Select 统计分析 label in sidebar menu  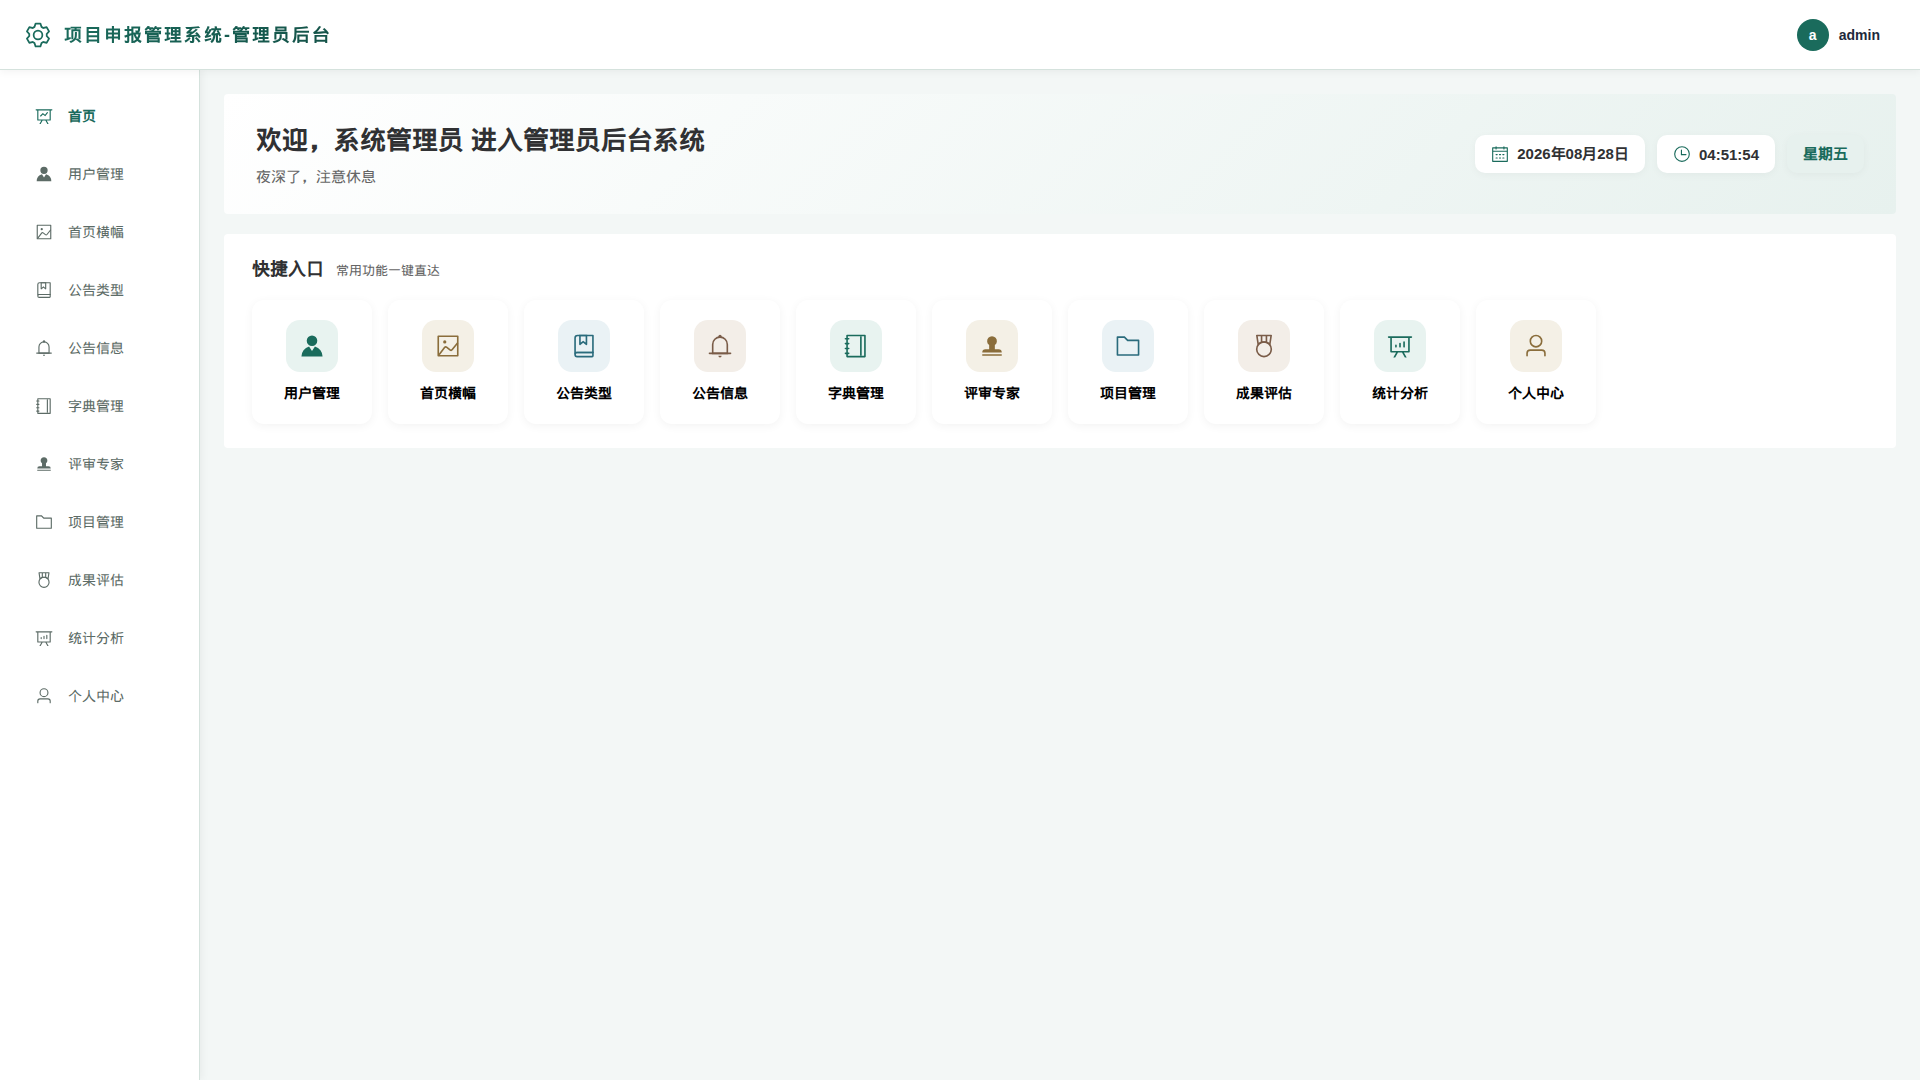(x=96, y=638)
